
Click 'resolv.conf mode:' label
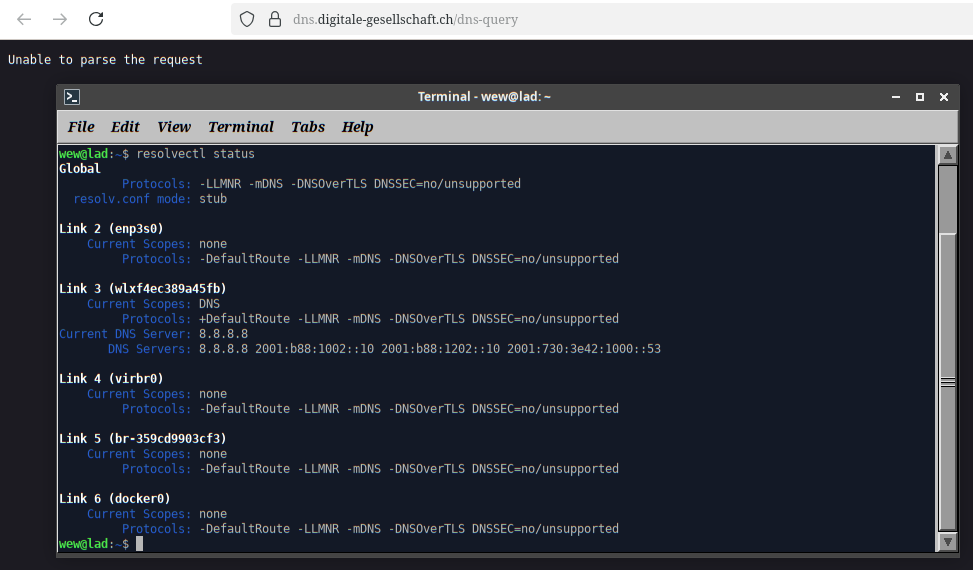pos(132,198)
